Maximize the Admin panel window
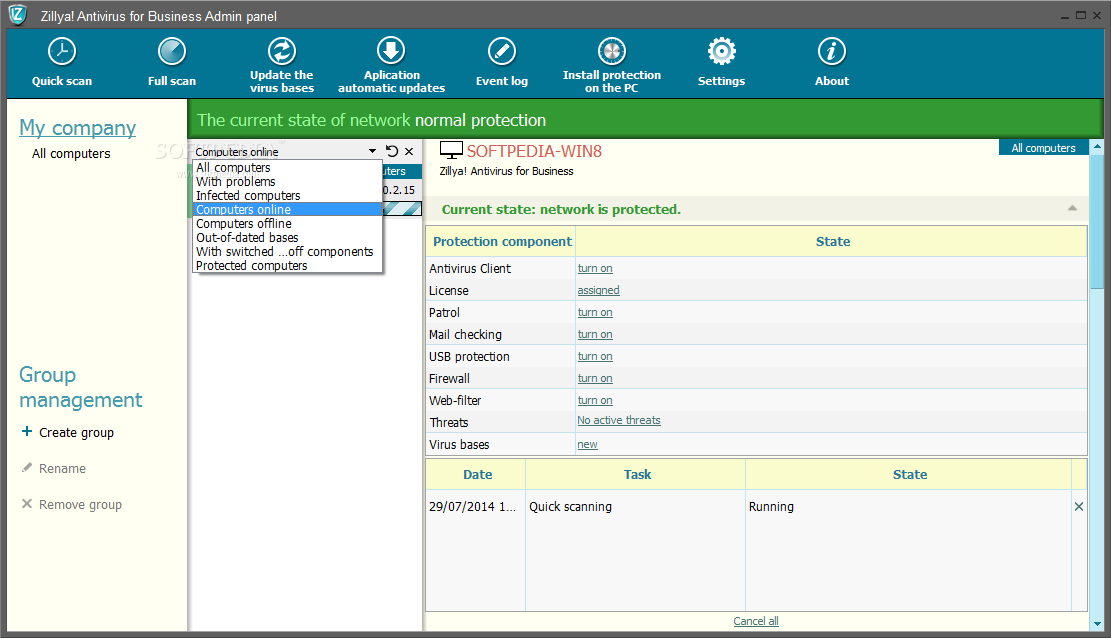This screenshot has height=638, width=1111. click(1081, 15)
